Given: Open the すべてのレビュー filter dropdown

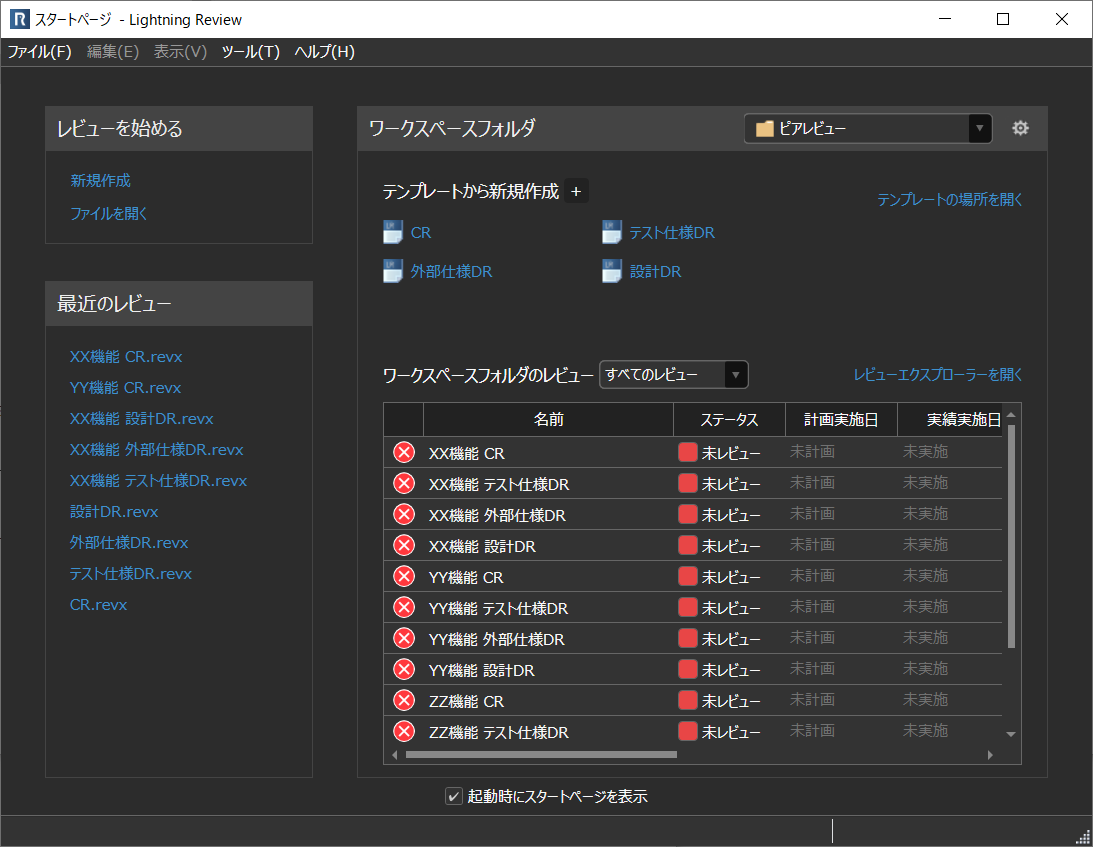Looking at the screenshot, I should tap(673, 374).
